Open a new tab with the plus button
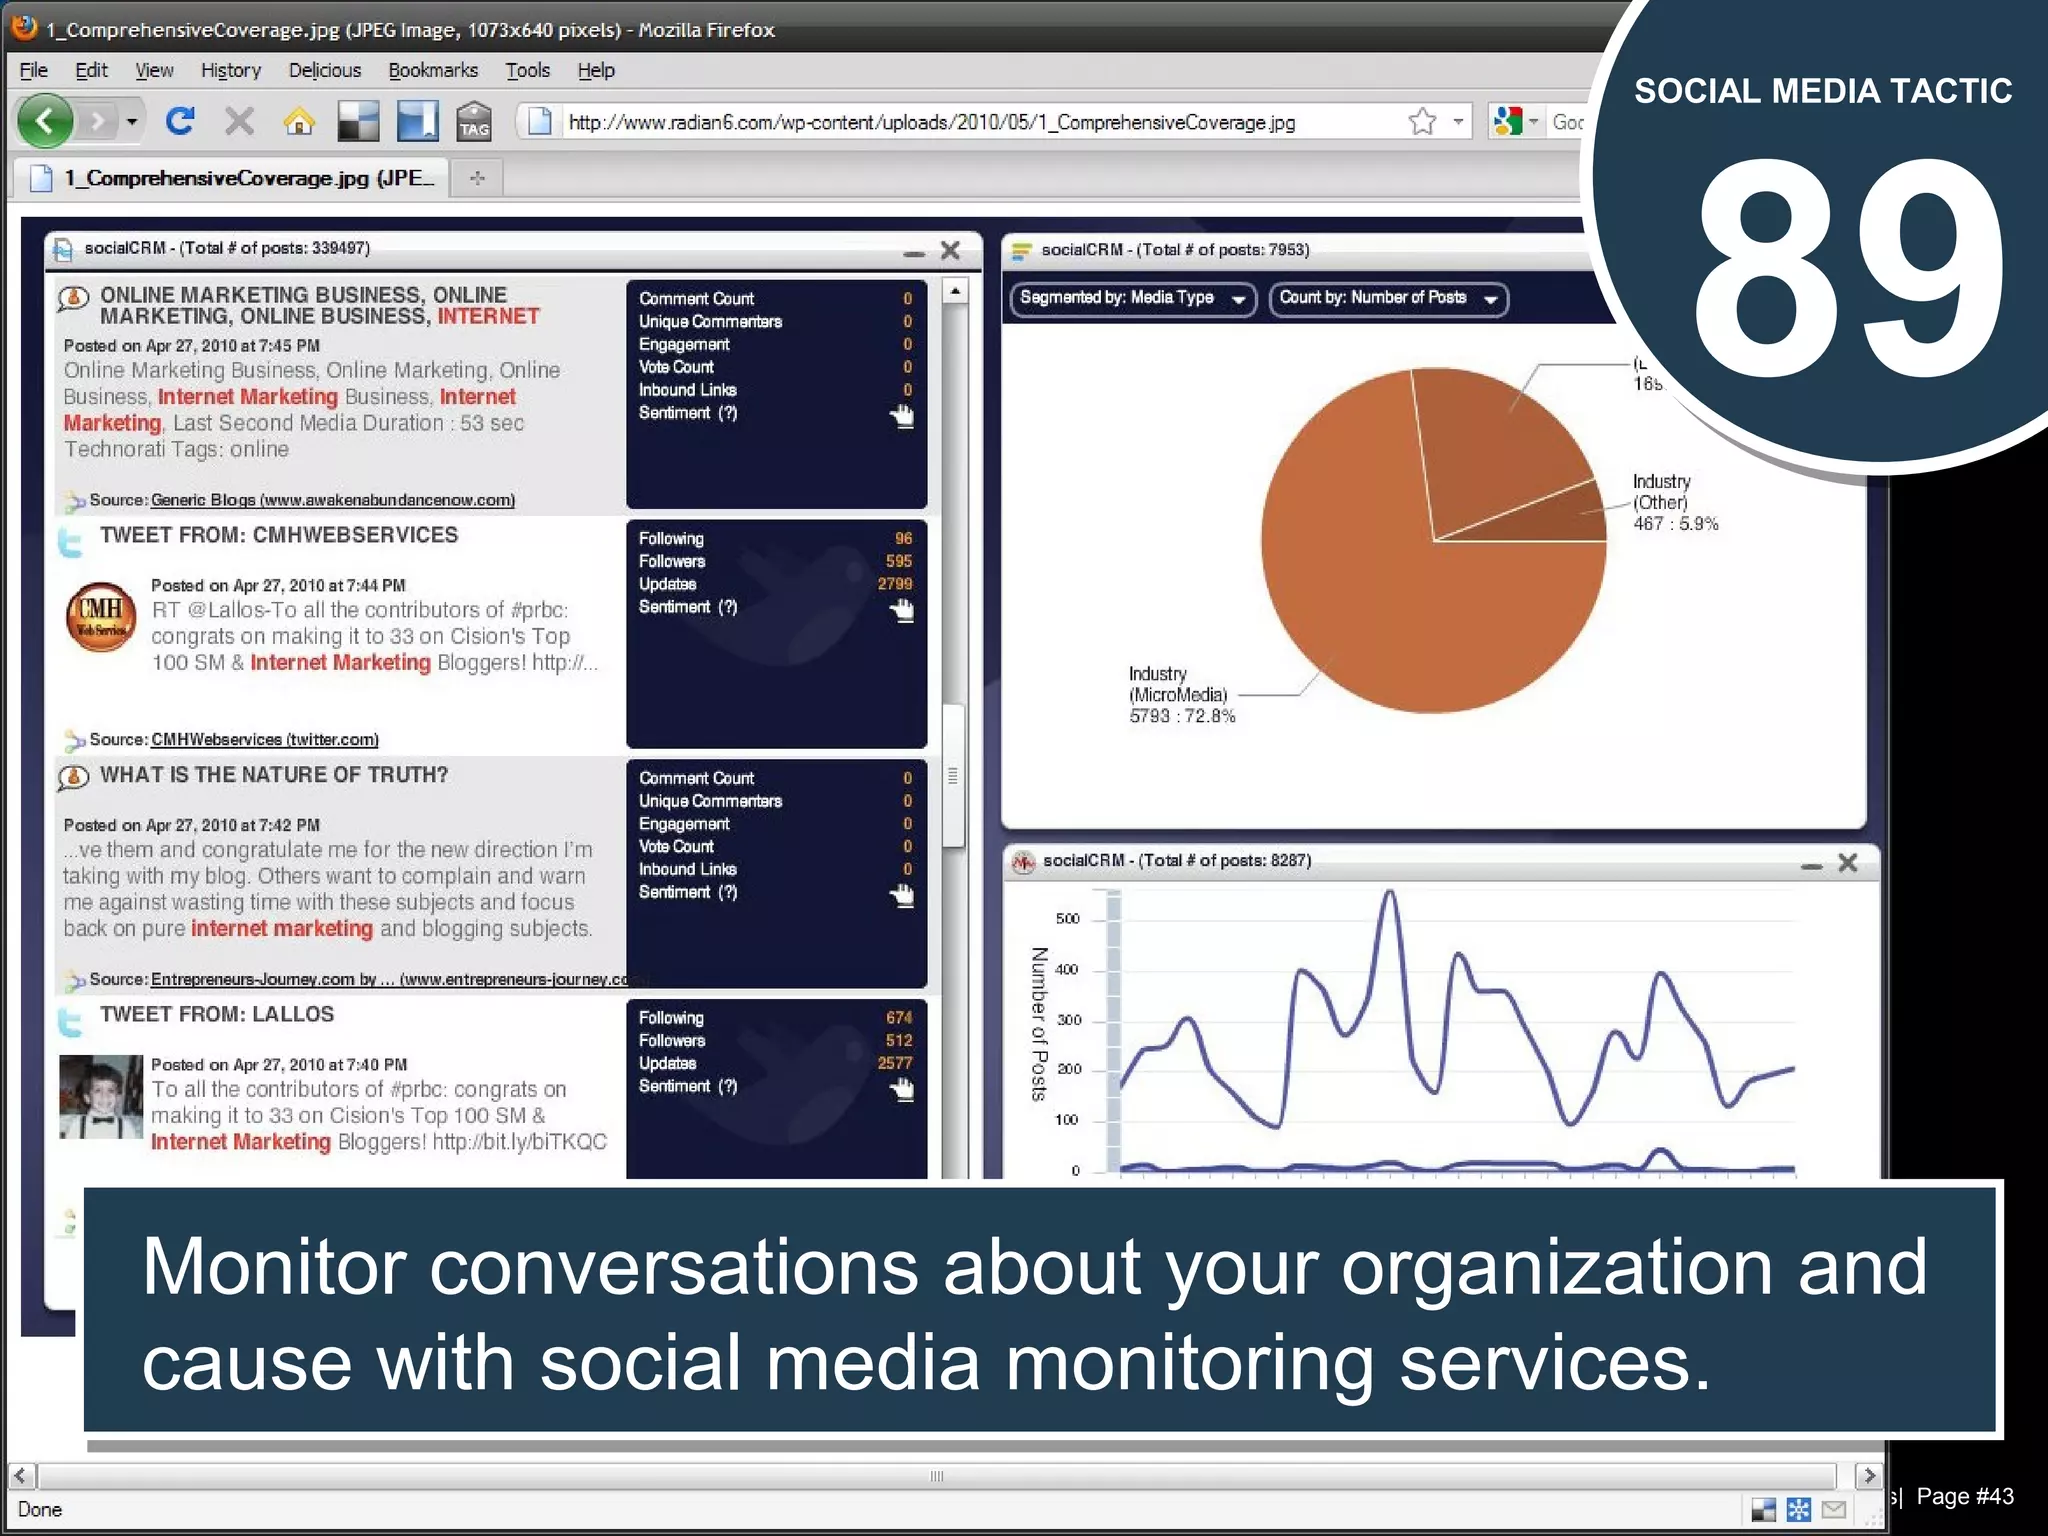Screen dimensions: 2048x1536 pos(477,178)
